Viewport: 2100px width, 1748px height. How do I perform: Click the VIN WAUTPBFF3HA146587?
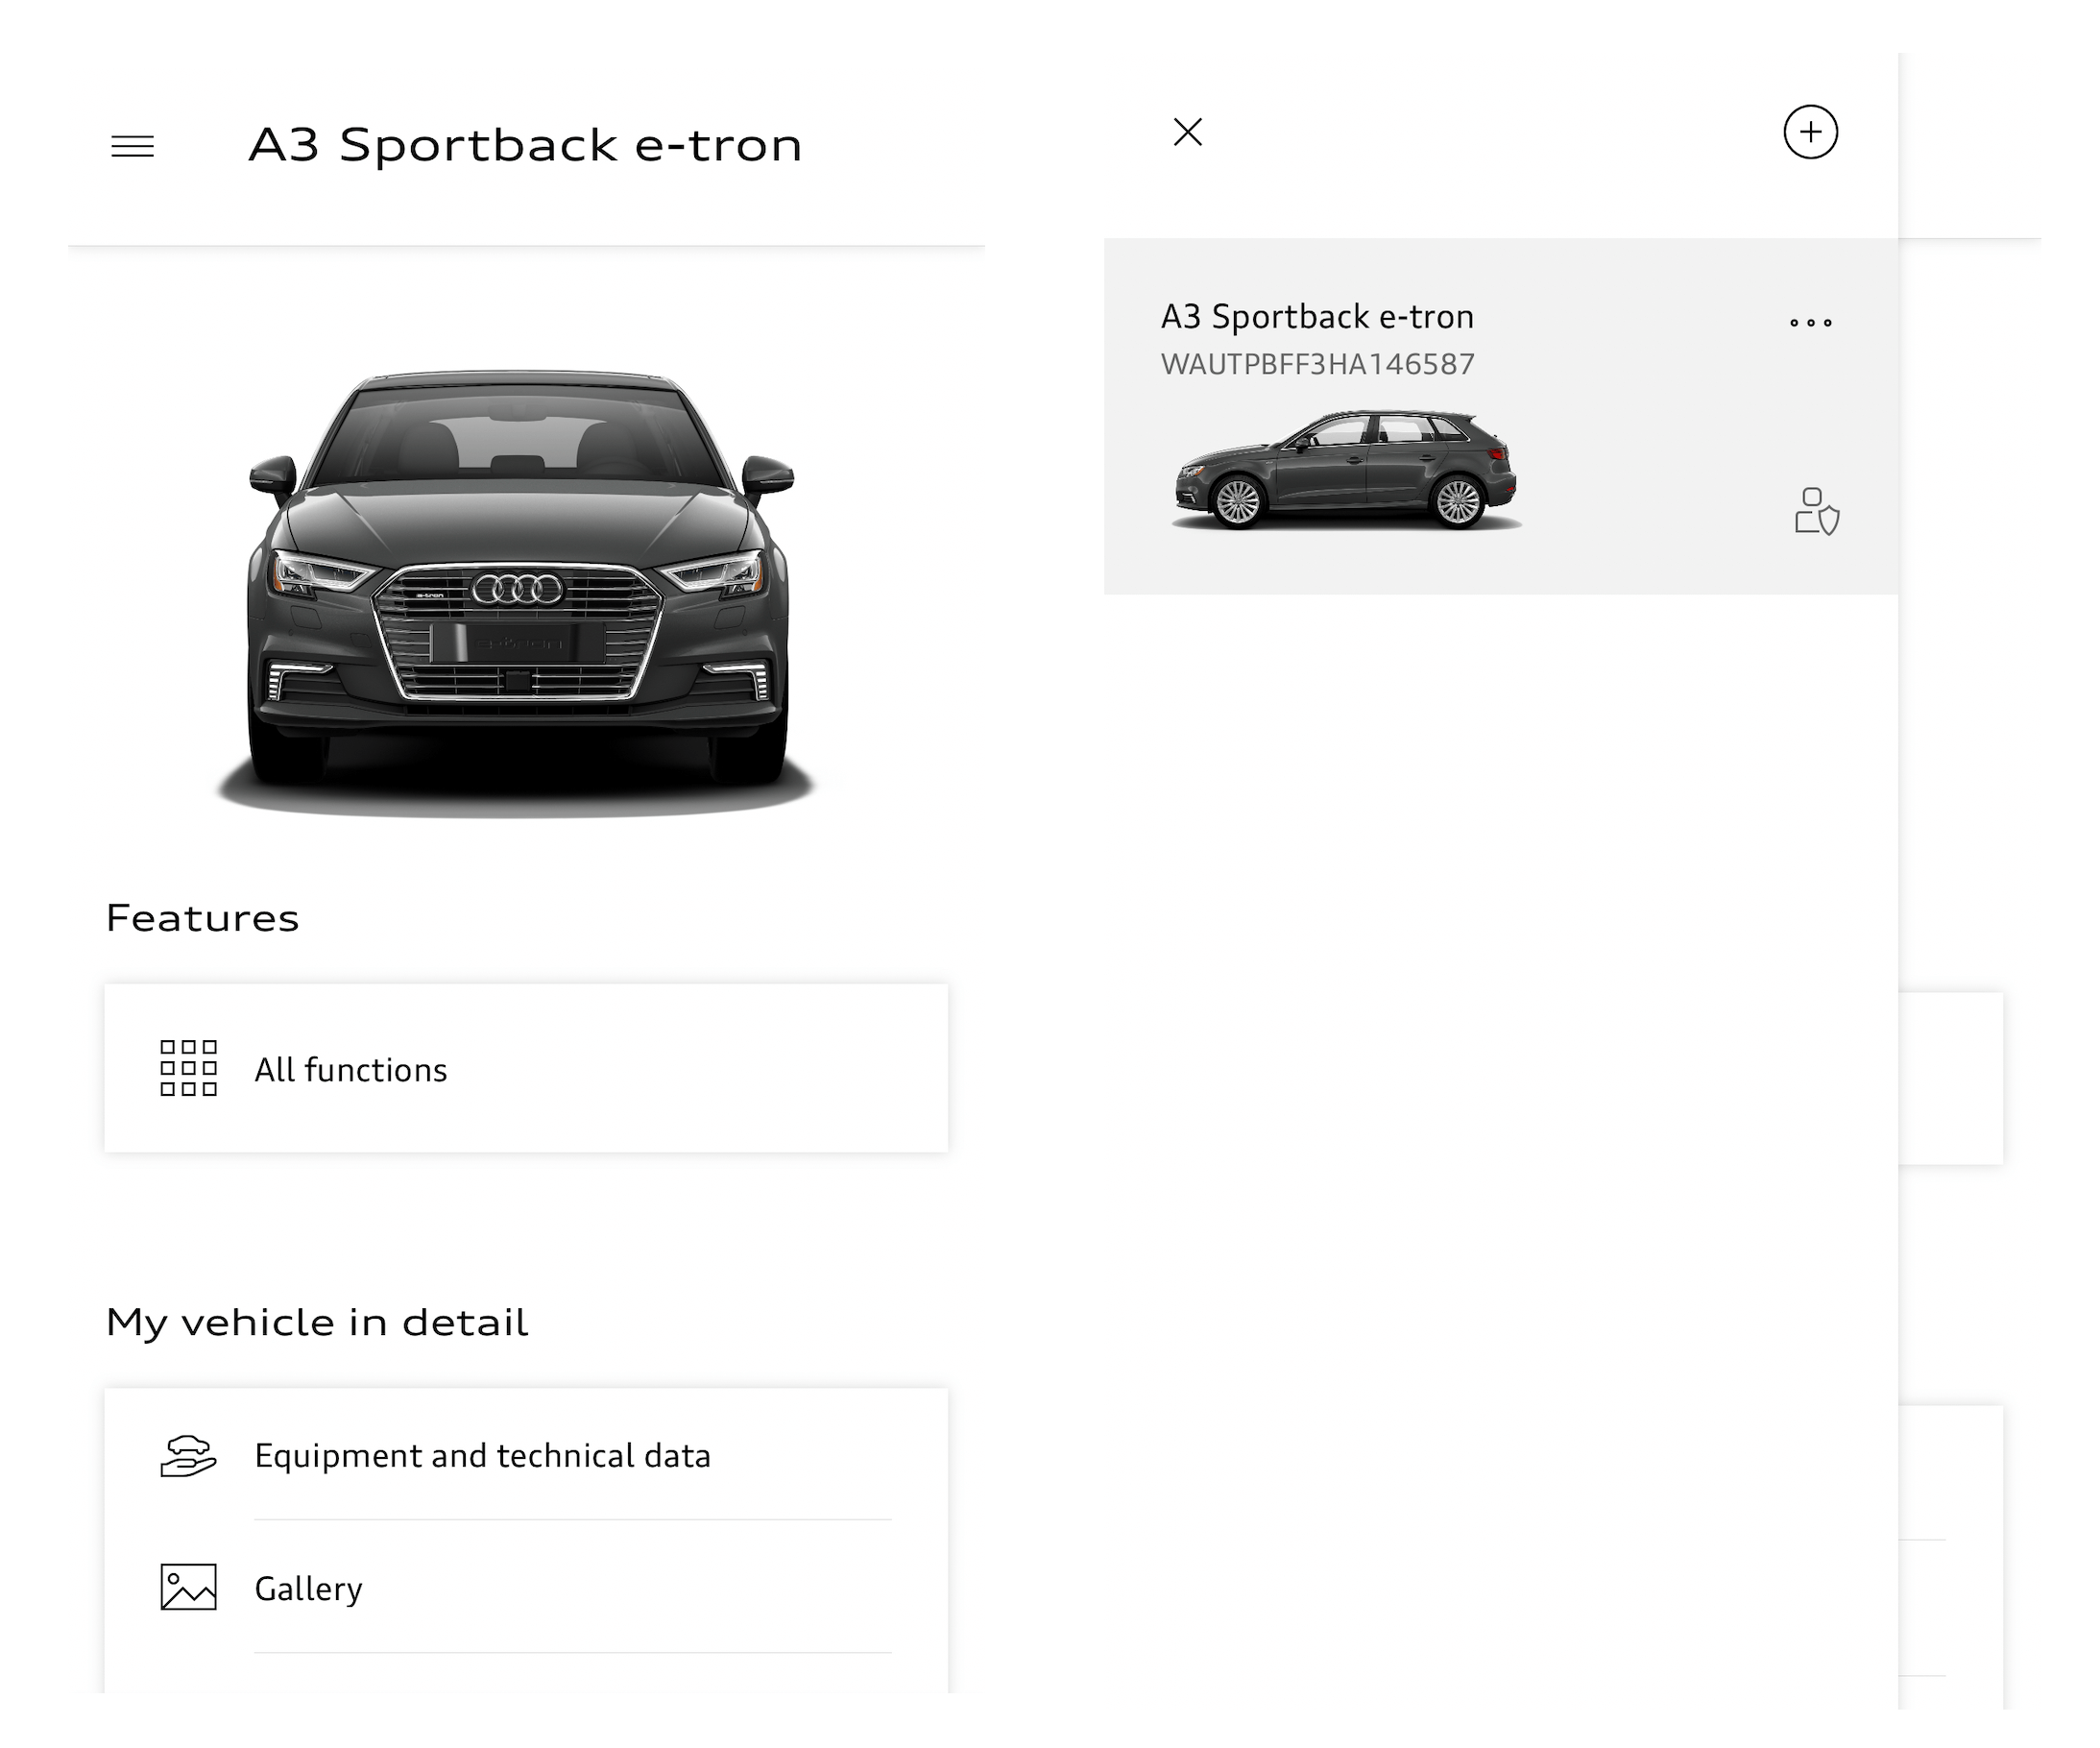(x=1317, y=364)
